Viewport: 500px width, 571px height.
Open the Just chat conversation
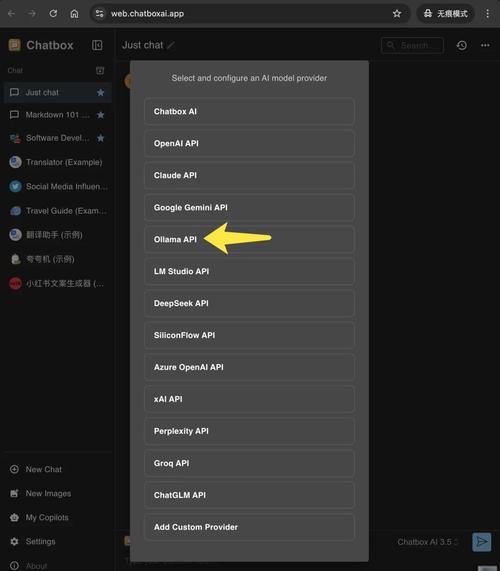point(58,92)
